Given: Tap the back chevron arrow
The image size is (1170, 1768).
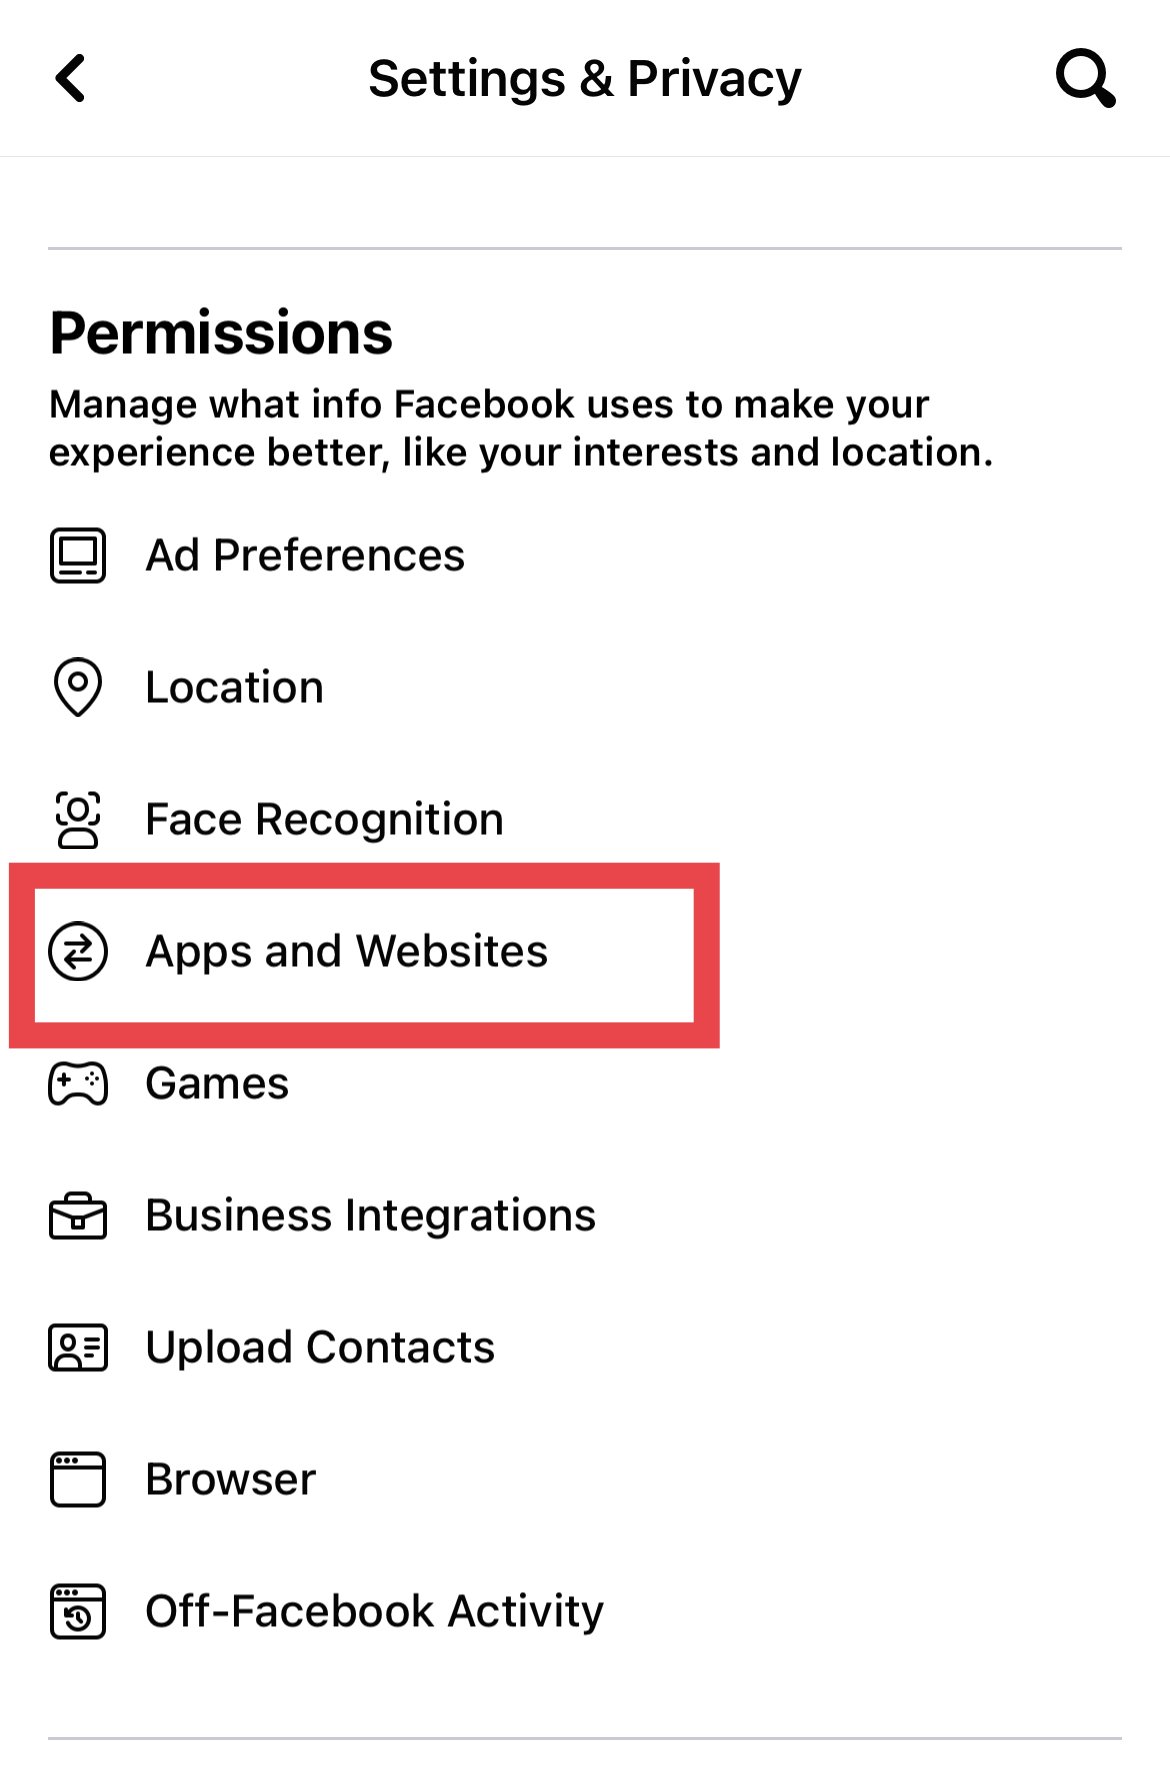Looking at the screenshot, I should click(x=70, y=78).
